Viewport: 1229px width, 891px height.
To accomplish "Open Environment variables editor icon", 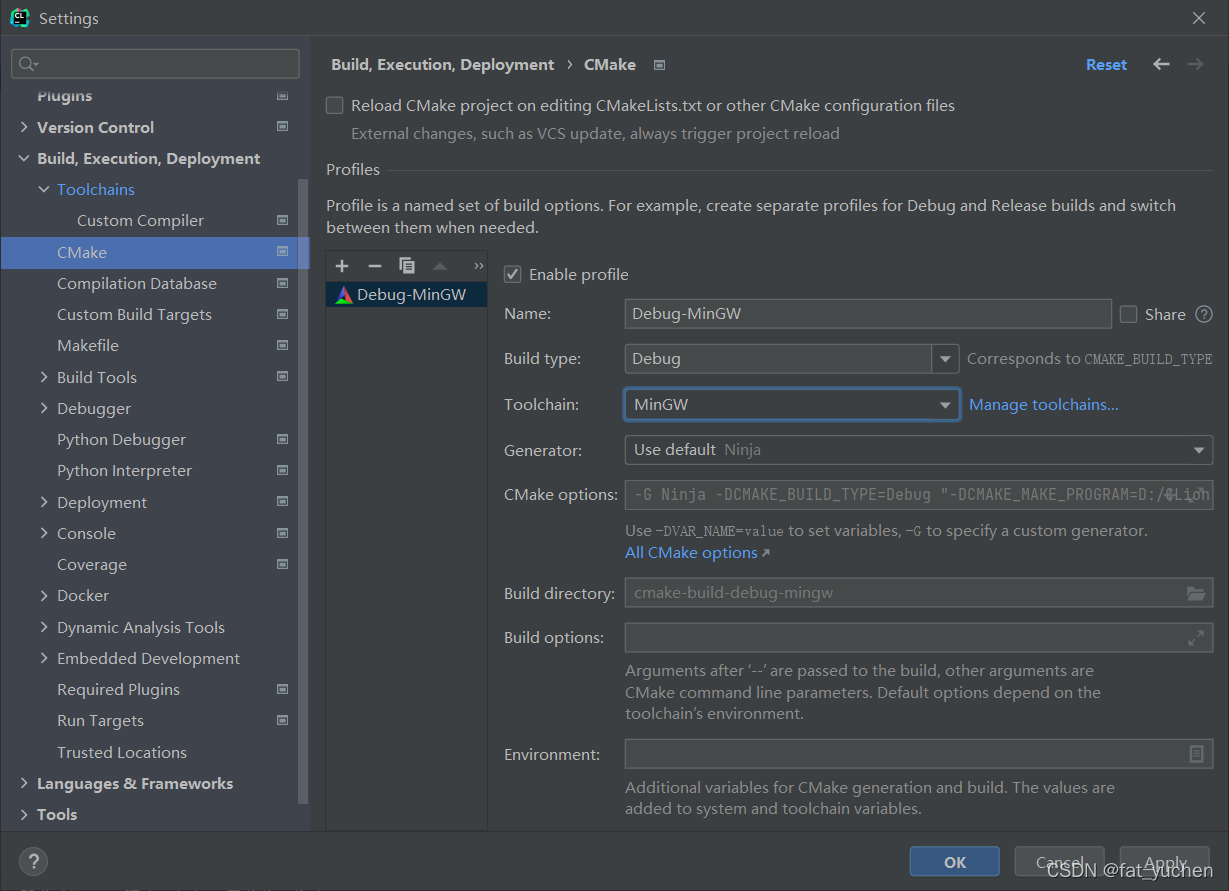I will point(1196,754).
